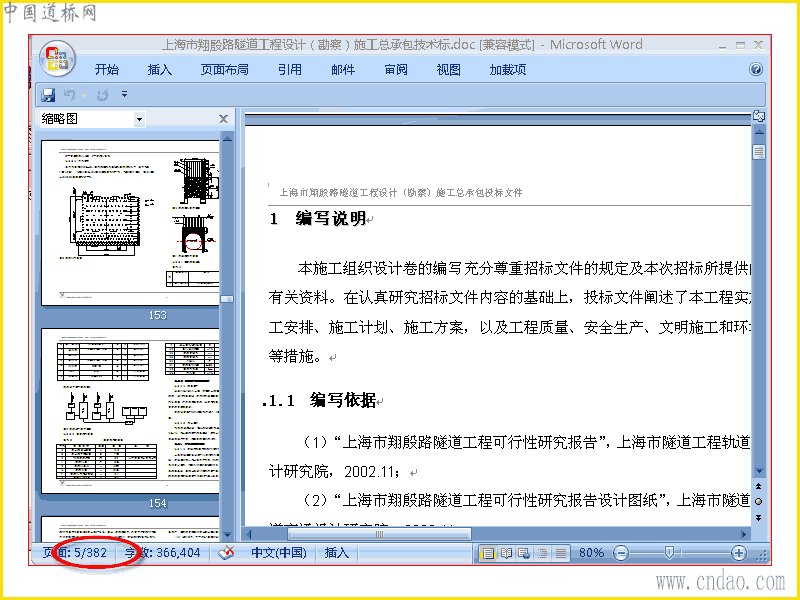Open the 页面布局 ribbon tab
Screen dimensions: 800x600
point(224,69)
